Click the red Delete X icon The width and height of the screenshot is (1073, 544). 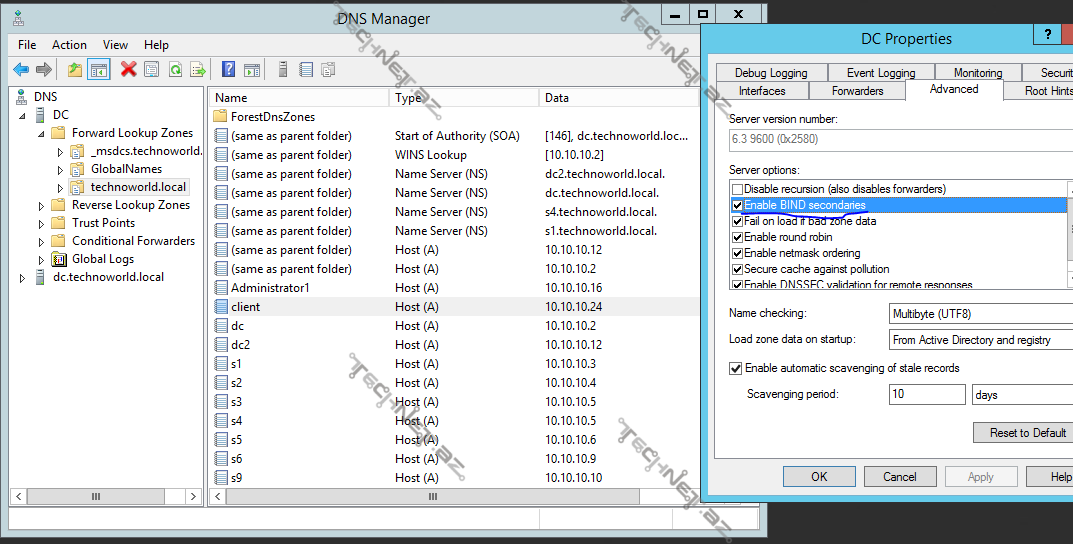click(128, 69)
